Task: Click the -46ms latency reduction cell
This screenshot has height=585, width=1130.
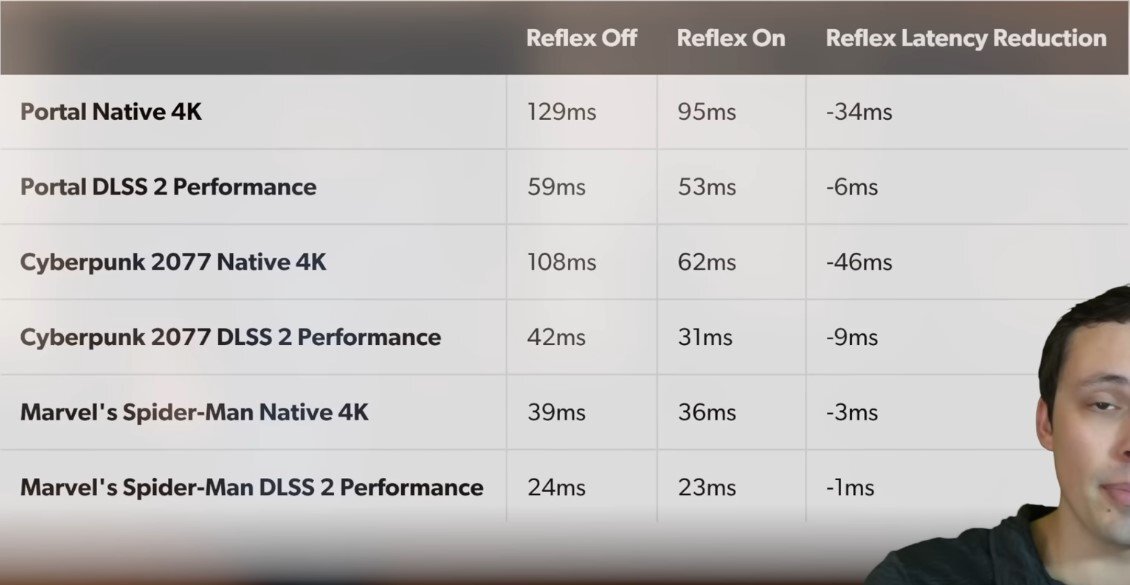Action: pyautogui.click(x=859, y=262)
